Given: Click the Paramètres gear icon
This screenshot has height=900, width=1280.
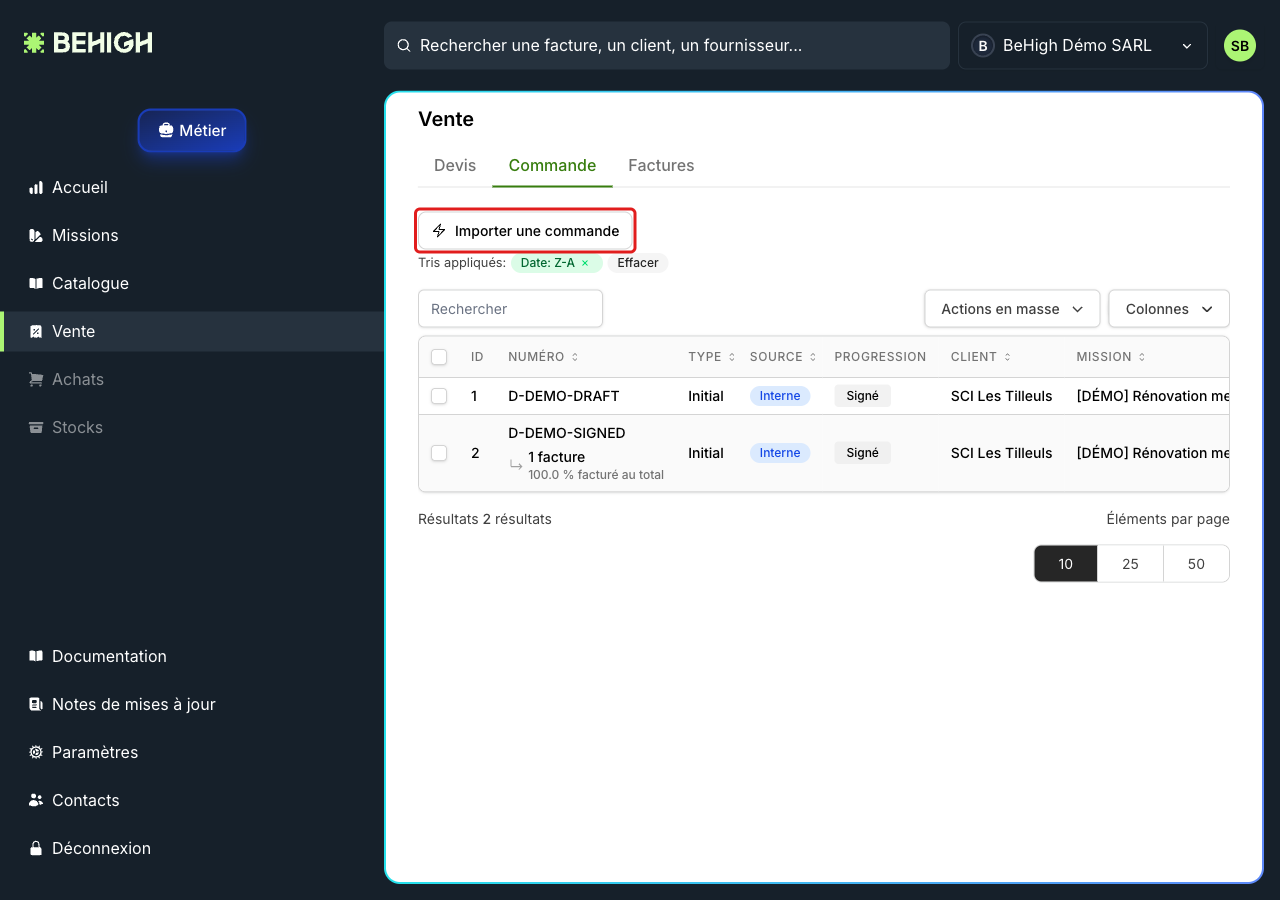Looking at the screenshot, I should tap(36, 753).
